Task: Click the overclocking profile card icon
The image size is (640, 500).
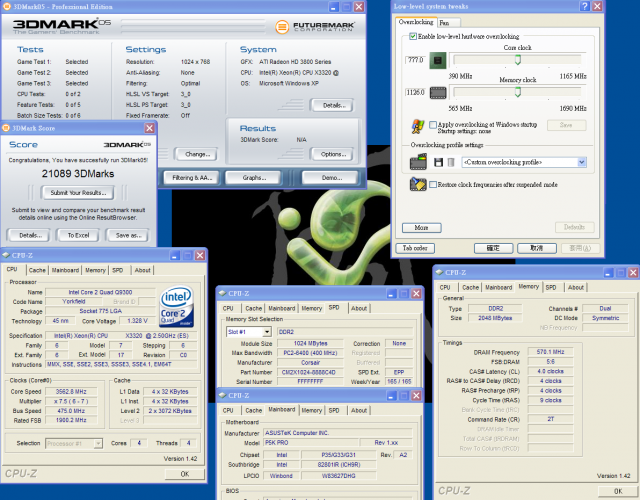Action: [418, 162]
